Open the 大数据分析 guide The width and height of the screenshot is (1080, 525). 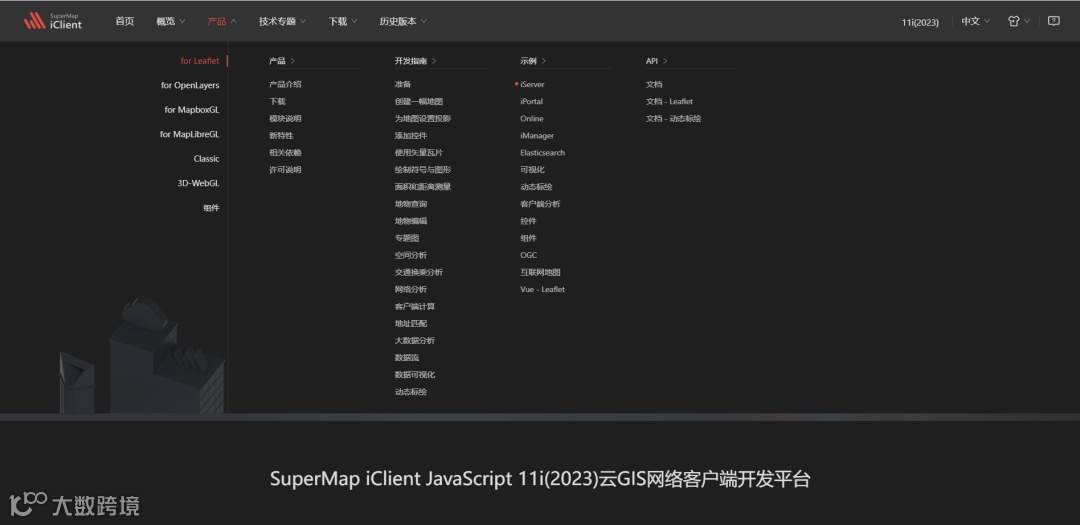tap(415, 340)
